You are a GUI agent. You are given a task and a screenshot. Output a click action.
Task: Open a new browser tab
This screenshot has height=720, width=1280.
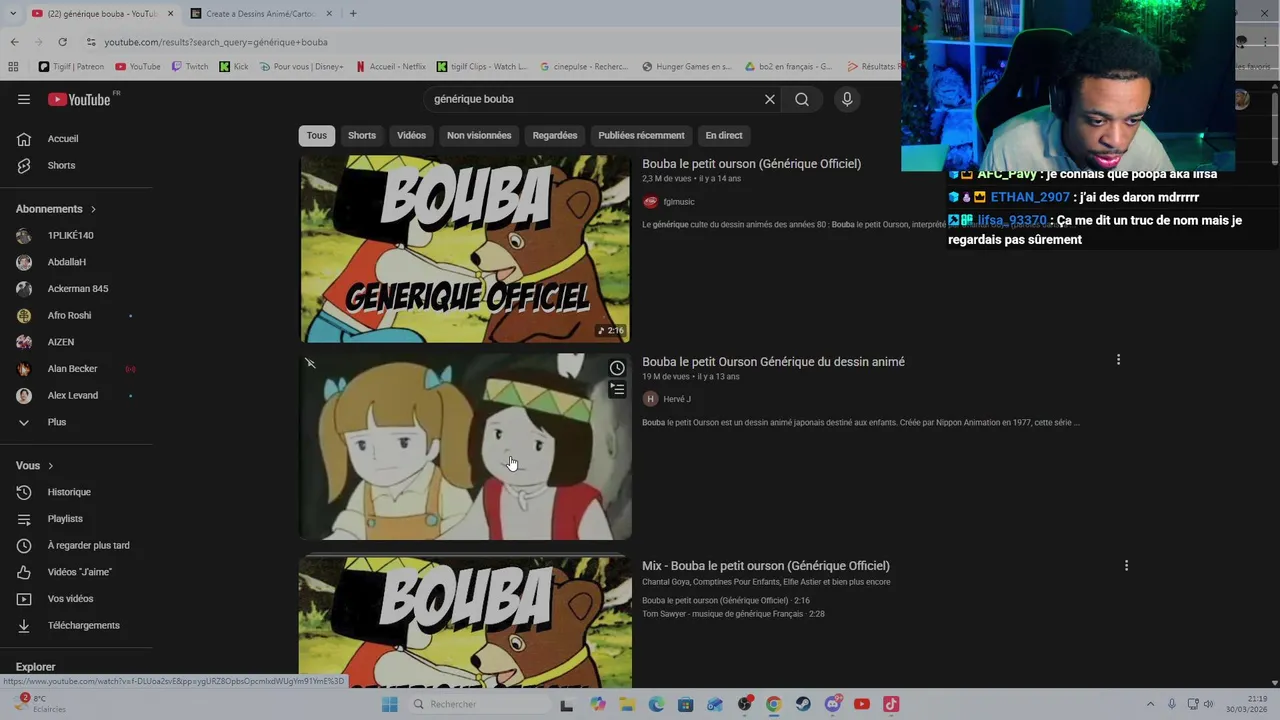353,13
